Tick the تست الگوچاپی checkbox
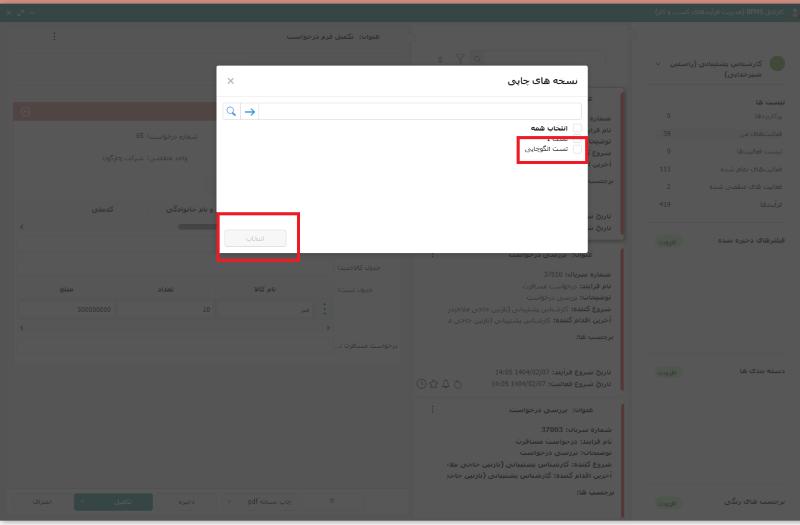800x525 pixels. point(577,148)
